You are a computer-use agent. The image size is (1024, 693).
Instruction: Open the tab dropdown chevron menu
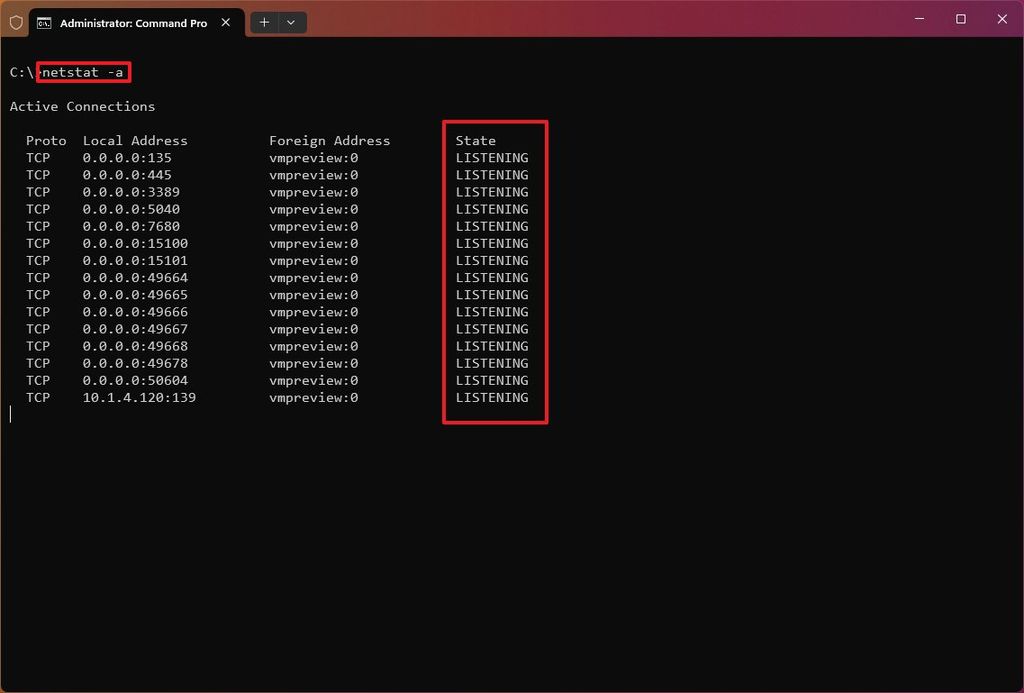pos(291,22)
